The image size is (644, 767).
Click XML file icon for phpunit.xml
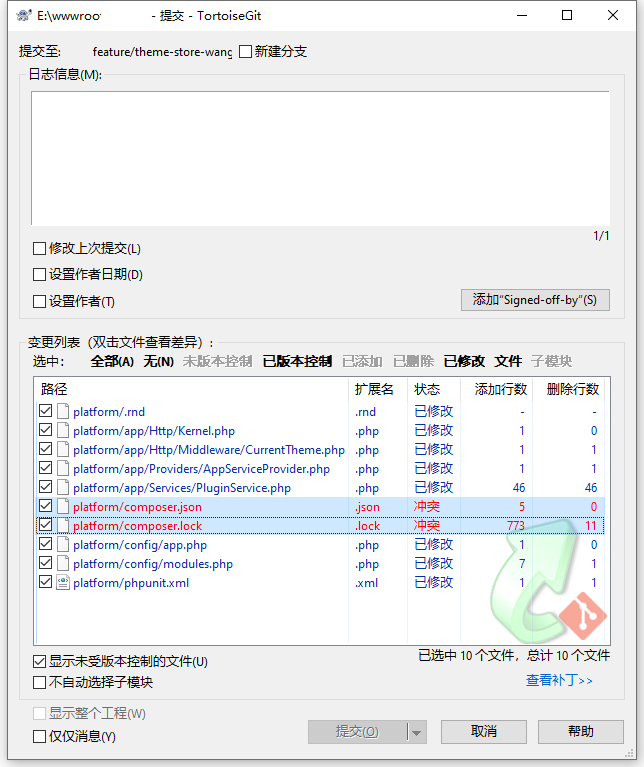pos(63,583)
